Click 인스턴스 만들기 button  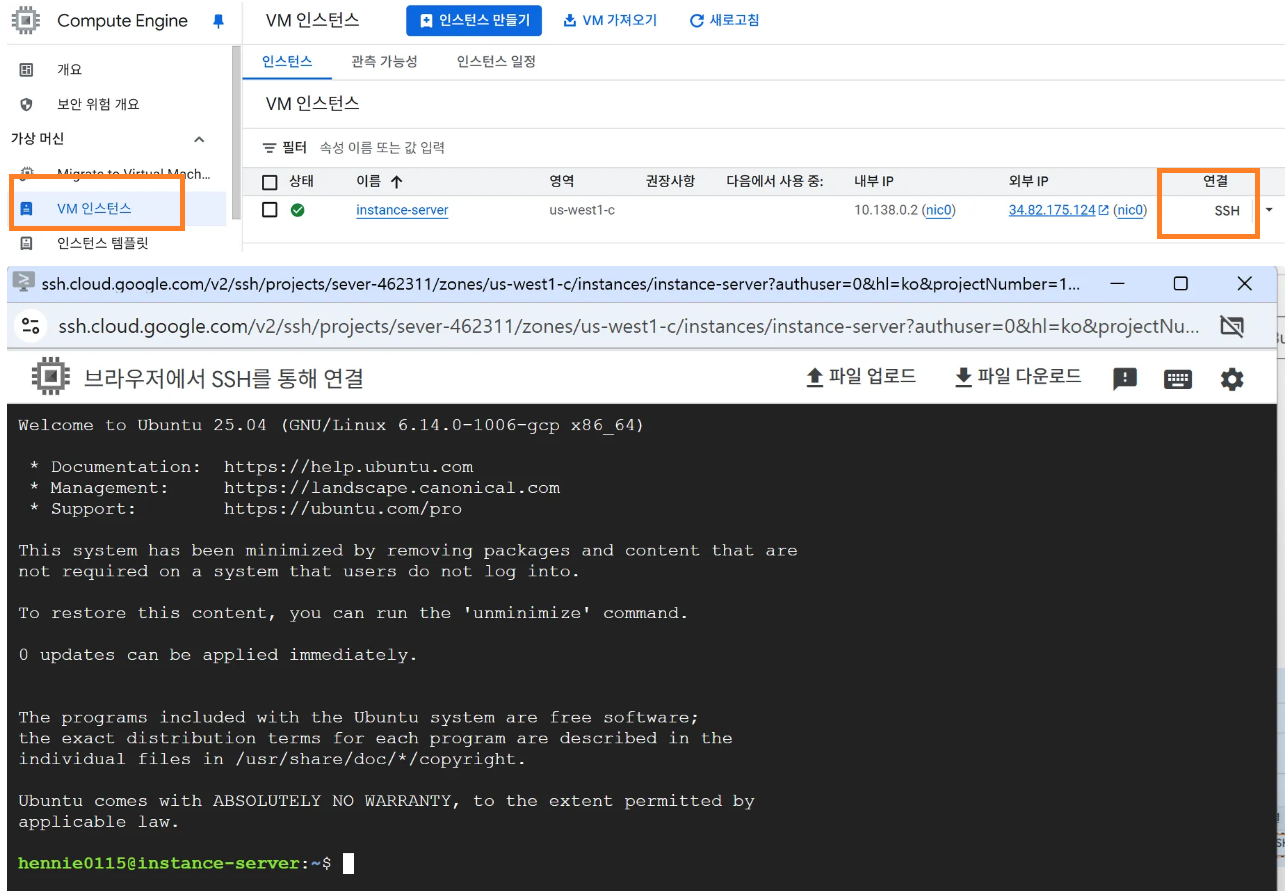[x=474, y=20]
